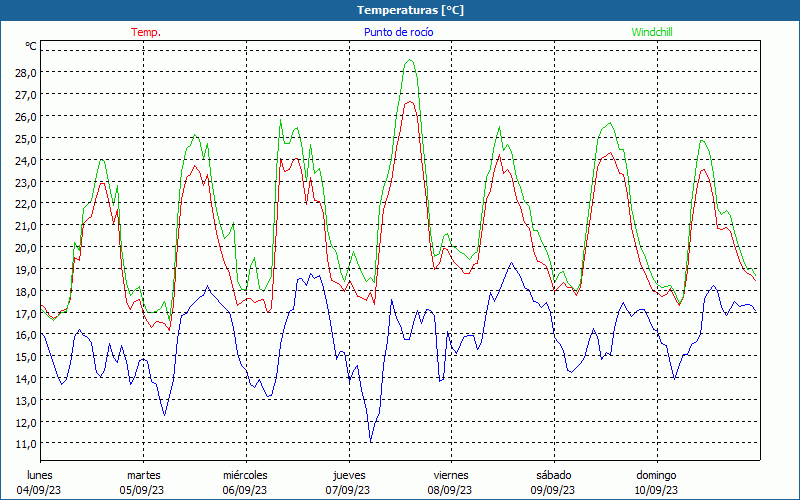This screenshot has width=800, height=500.
Task: Click the date 04/09/23
Action: pos(39,490)
